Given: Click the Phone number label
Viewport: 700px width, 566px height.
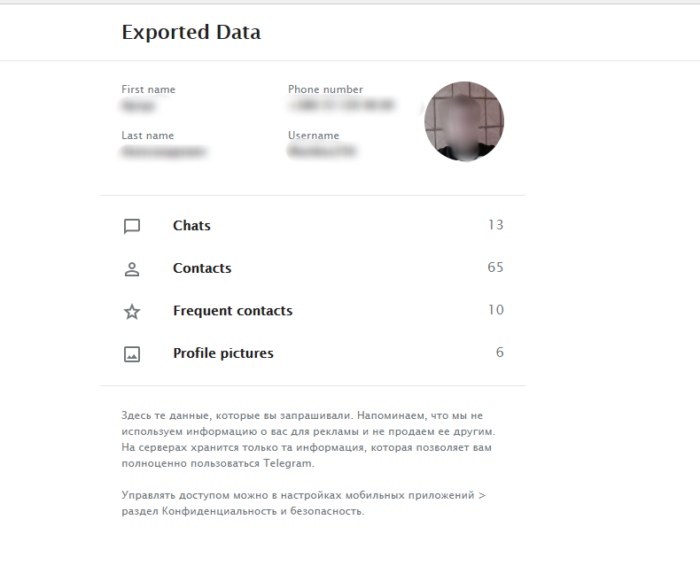Looking at the screenshot, I should pos(325,89).
